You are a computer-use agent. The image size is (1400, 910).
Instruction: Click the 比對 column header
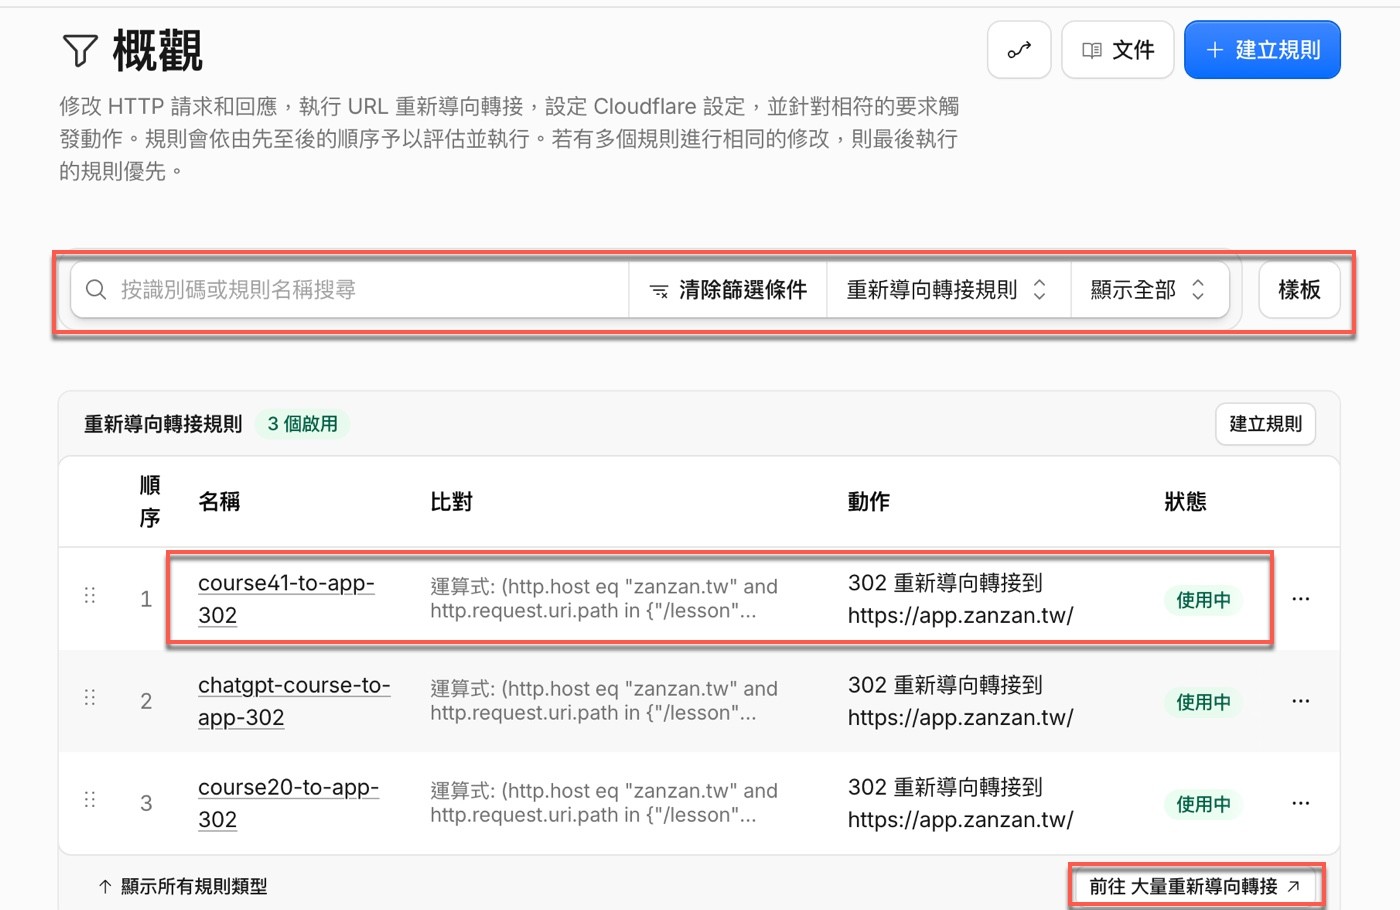pyautogui.click(x=451, y=501)
